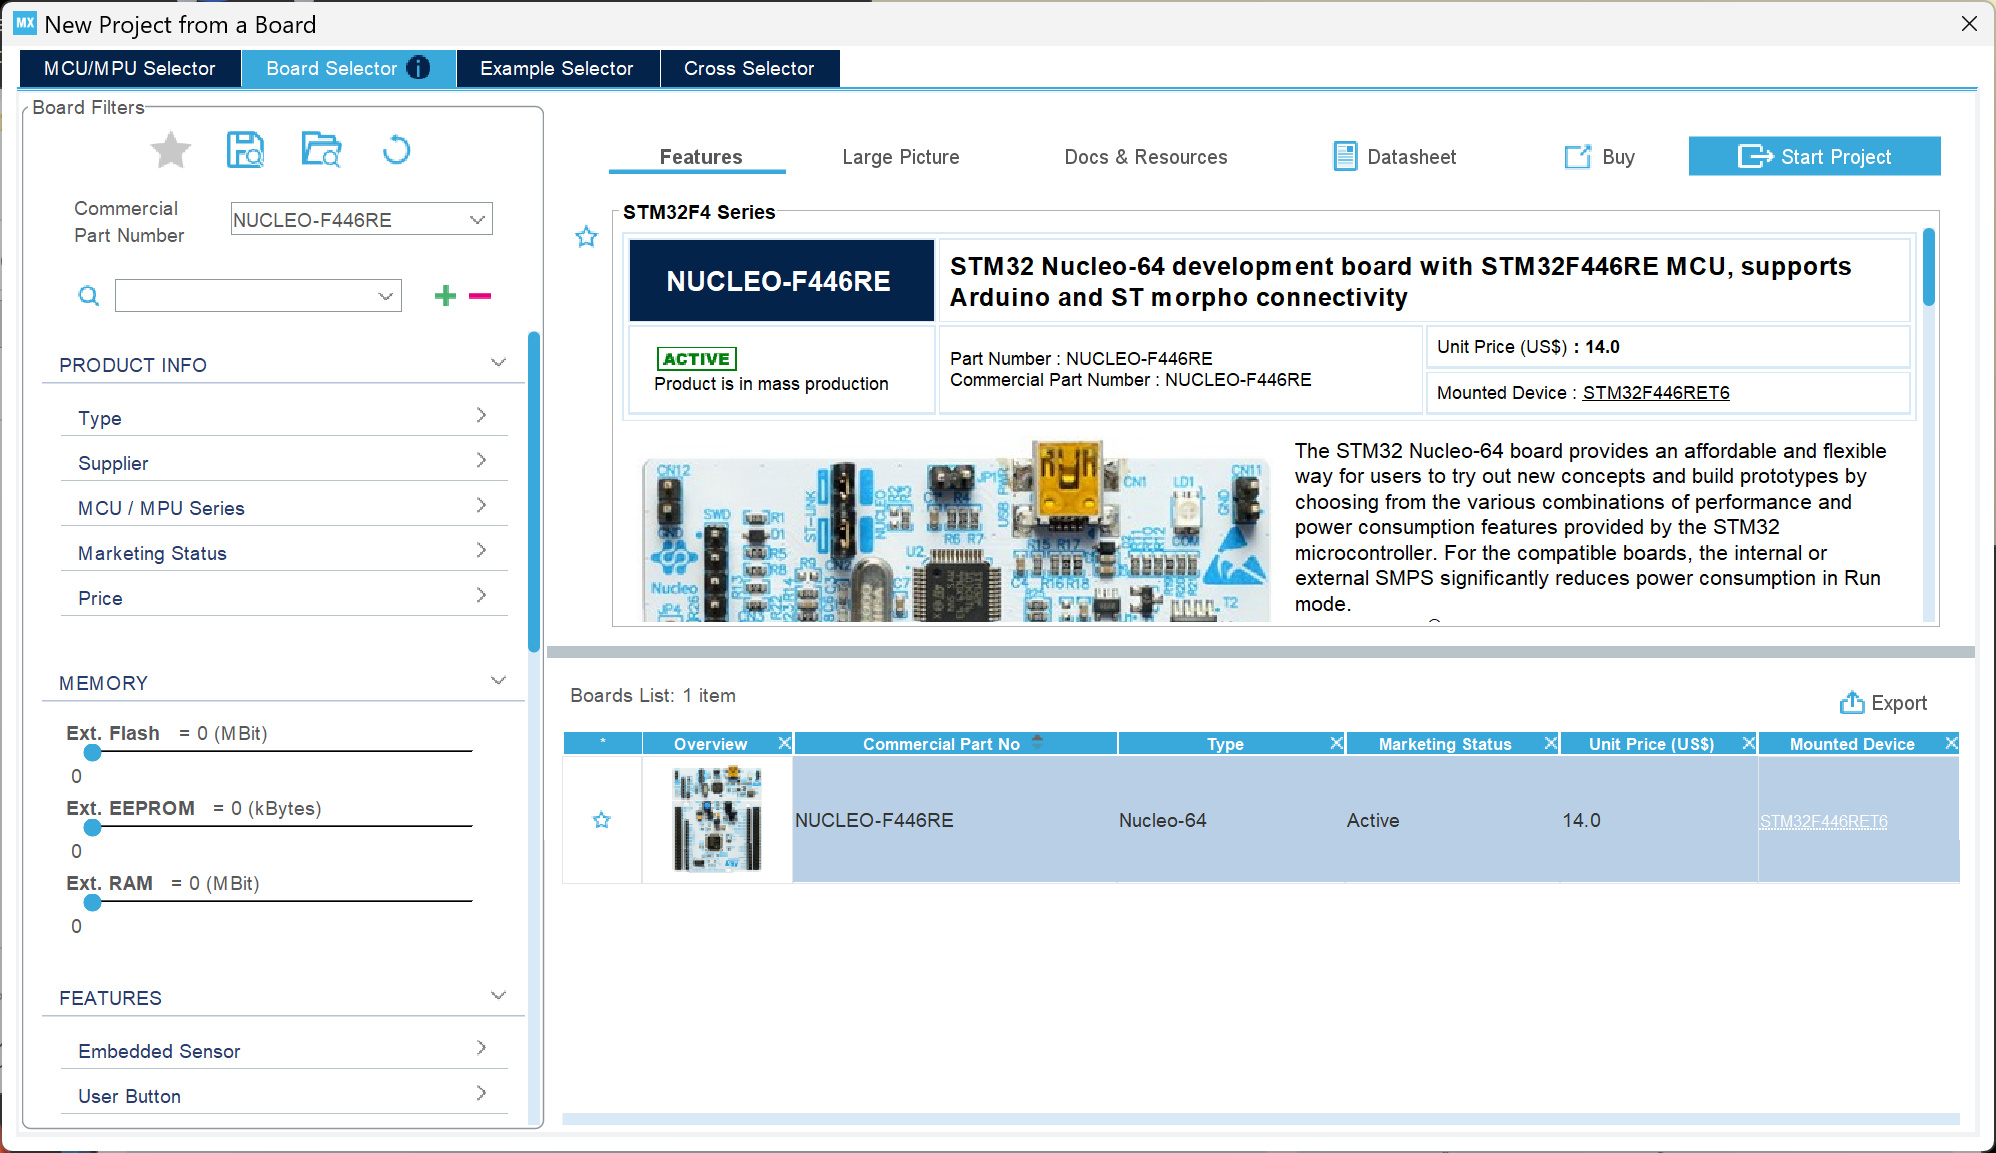Viewport: 1996px width, 1153px height.
Task: Toggle favorite star in boards list row
Action: click(601, 820)
